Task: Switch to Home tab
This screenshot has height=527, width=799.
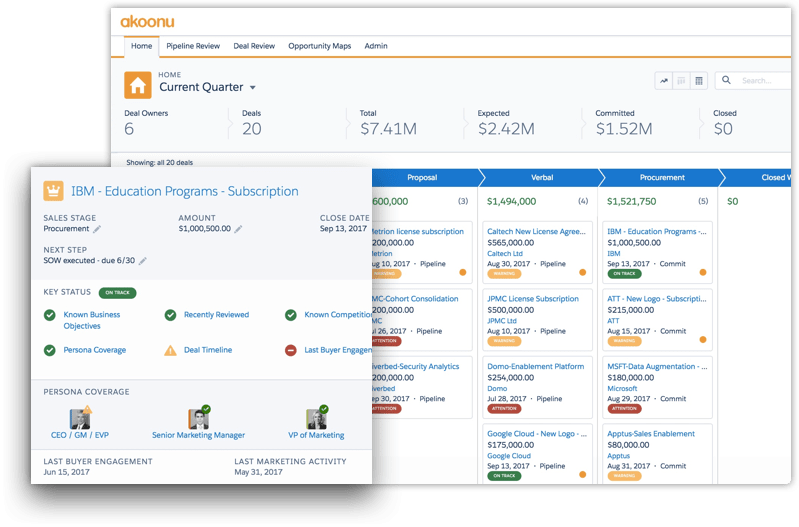Action: (142, 46)
